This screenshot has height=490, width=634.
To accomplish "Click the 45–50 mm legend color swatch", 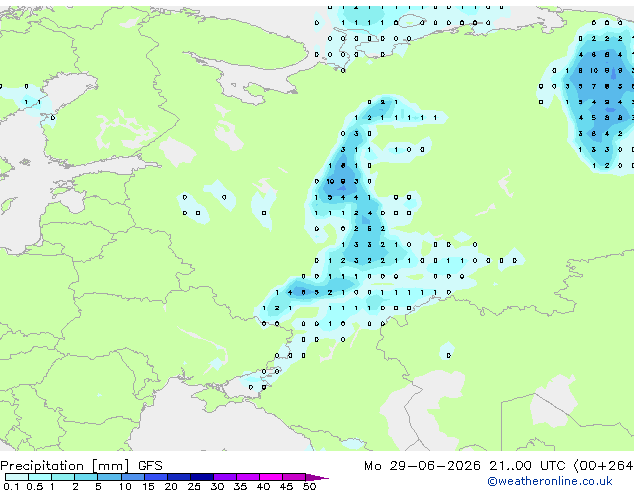I will point(294,477).
